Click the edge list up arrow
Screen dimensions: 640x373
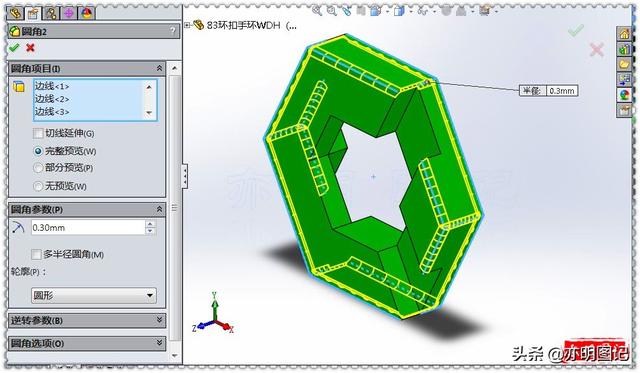149,87
